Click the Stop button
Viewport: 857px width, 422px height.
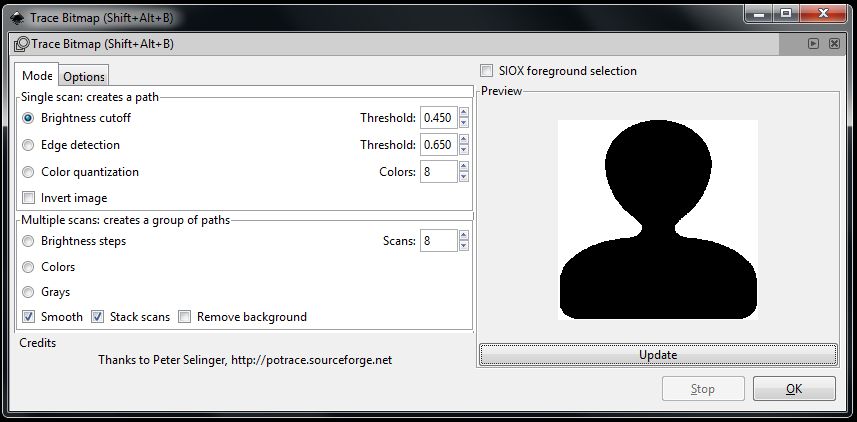click(x=703, y=389)
